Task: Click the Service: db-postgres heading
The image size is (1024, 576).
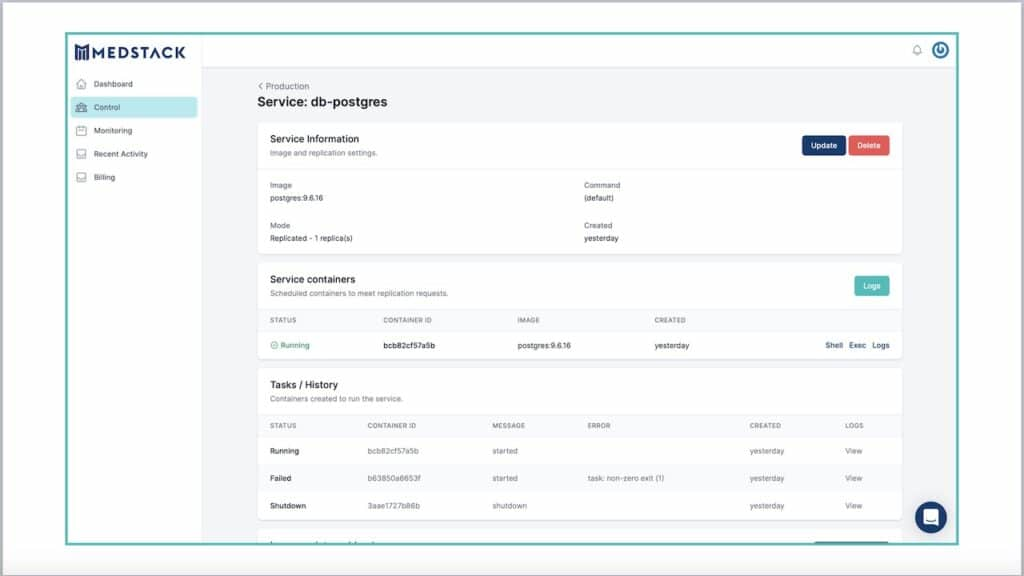Action: (x=322, y=102)
